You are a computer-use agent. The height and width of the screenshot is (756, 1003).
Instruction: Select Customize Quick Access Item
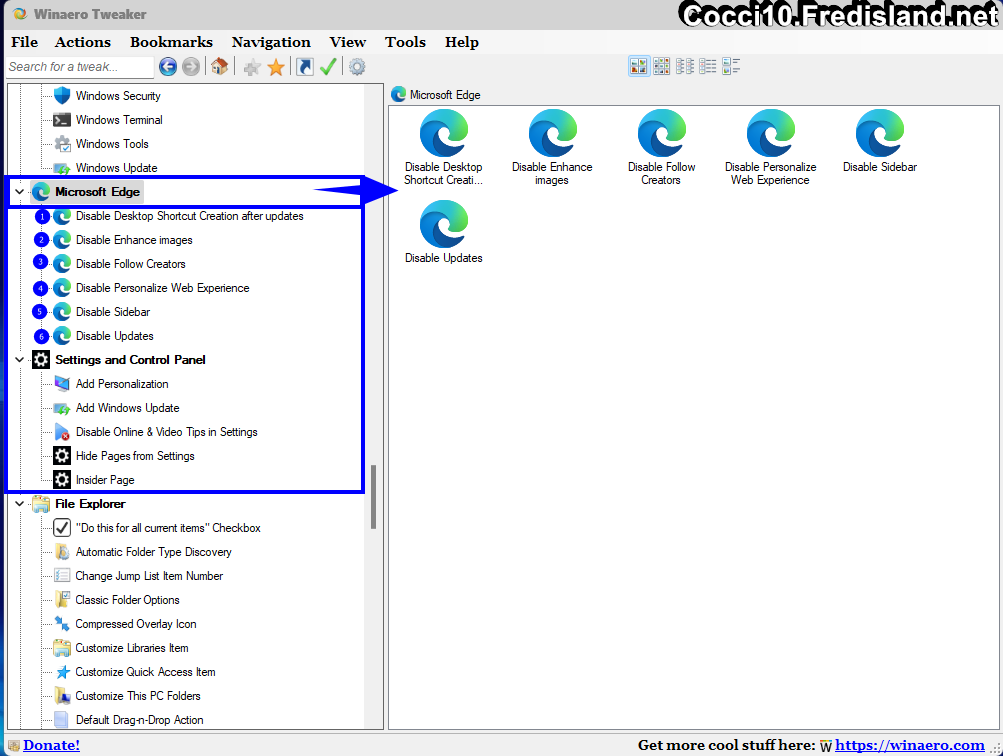(145, 672)
